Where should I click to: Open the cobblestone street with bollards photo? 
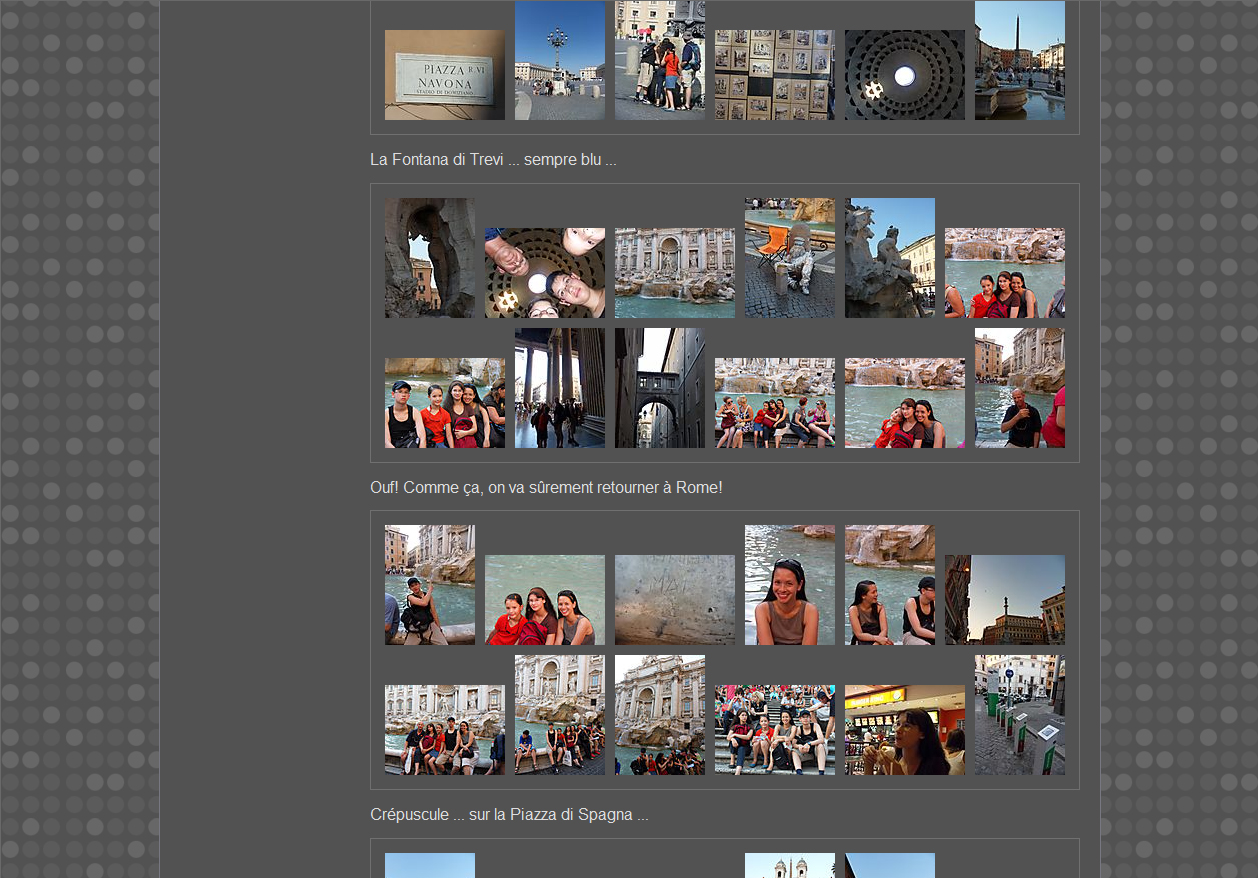(1019, 715)
